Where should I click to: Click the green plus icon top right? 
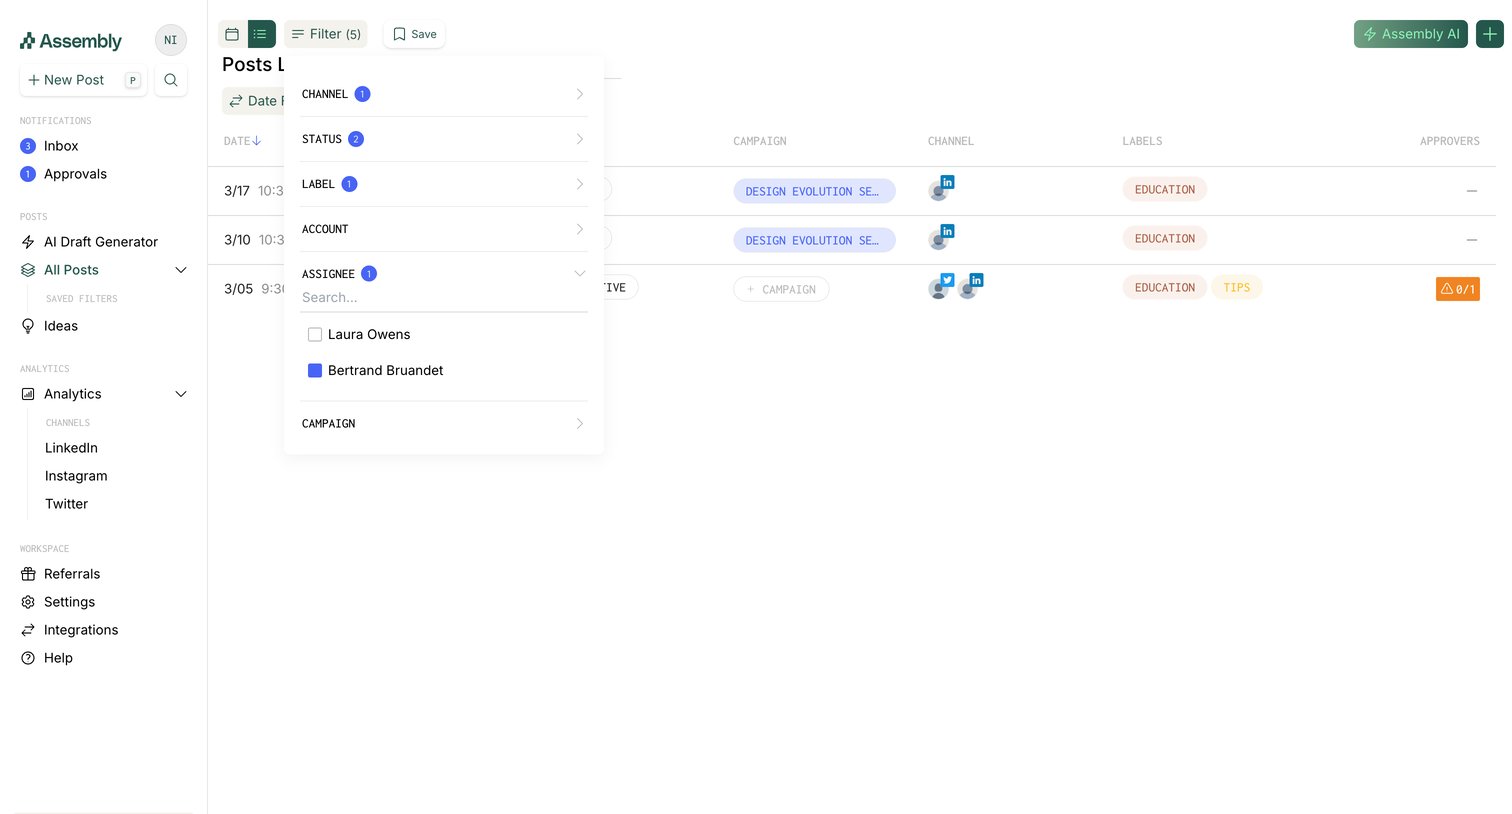pyautogui.click(x=1490, y=34)
